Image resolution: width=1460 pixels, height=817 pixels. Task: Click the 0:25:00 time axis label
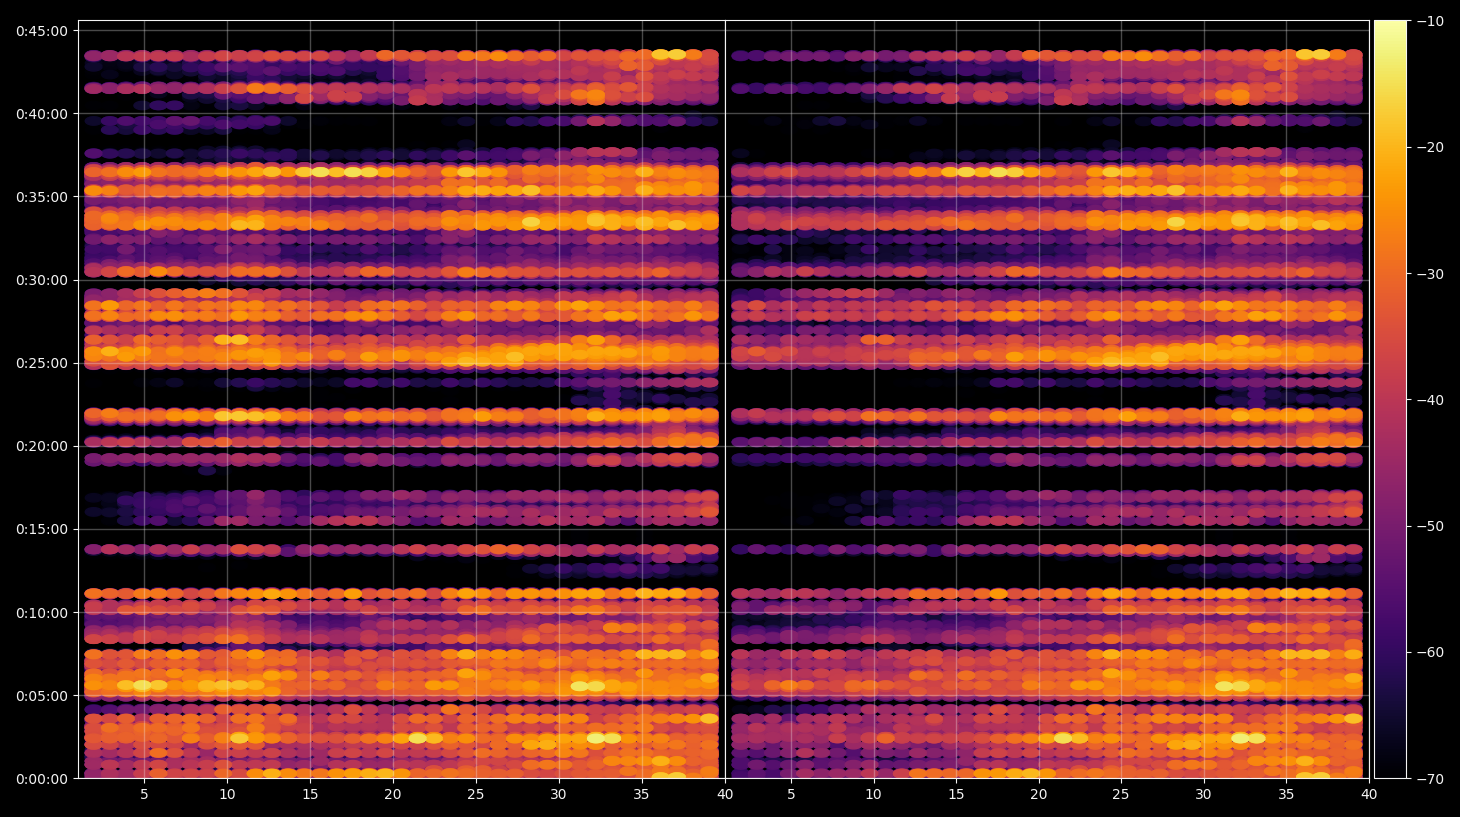(x=42, y=363)
